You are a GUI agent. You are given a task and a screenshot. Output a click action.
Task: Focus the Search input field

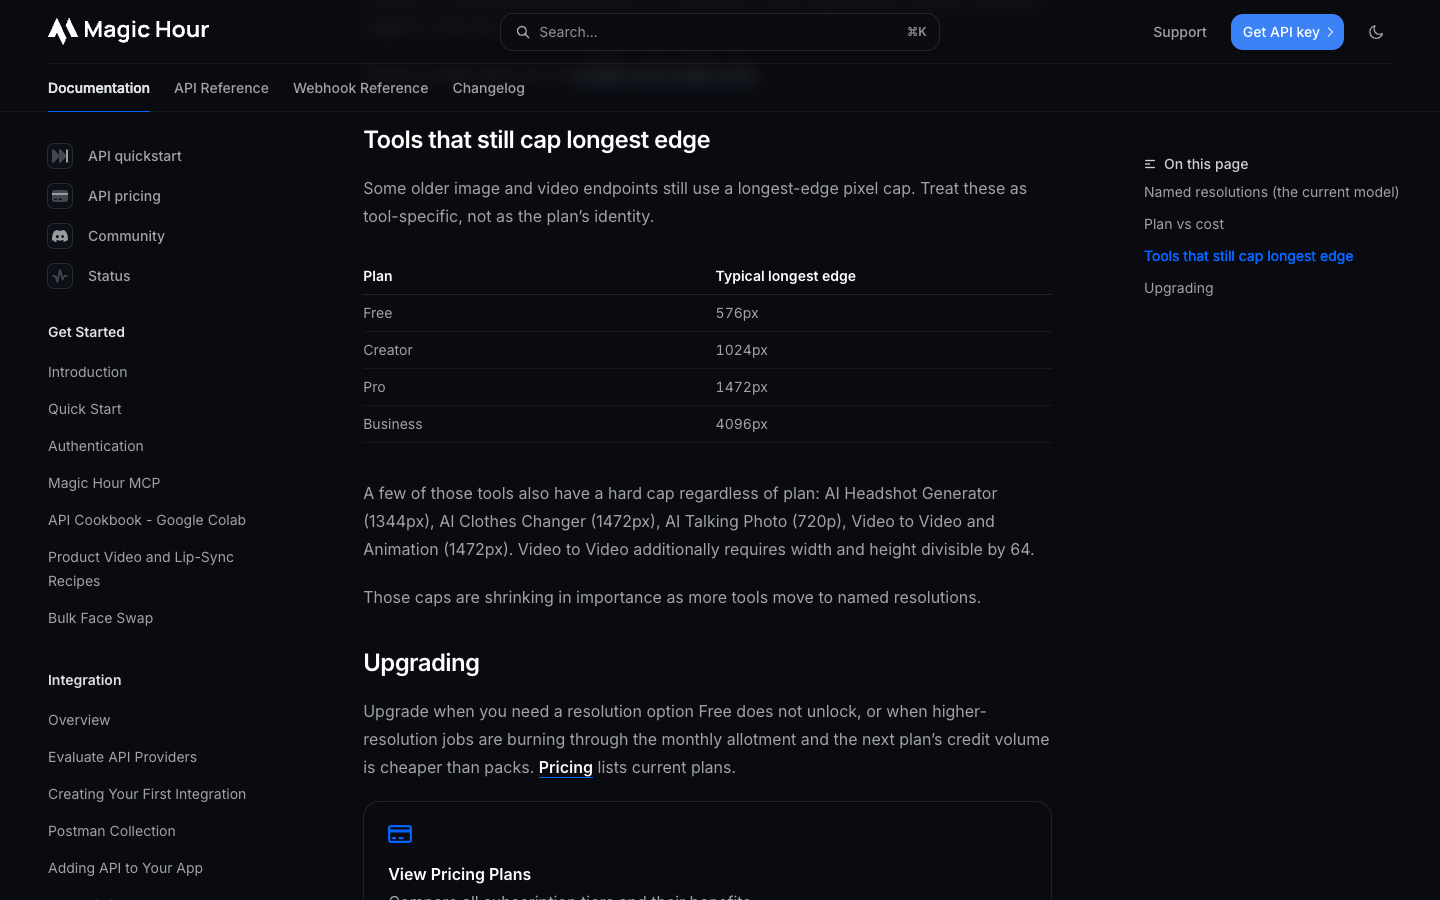pos(720,32)
